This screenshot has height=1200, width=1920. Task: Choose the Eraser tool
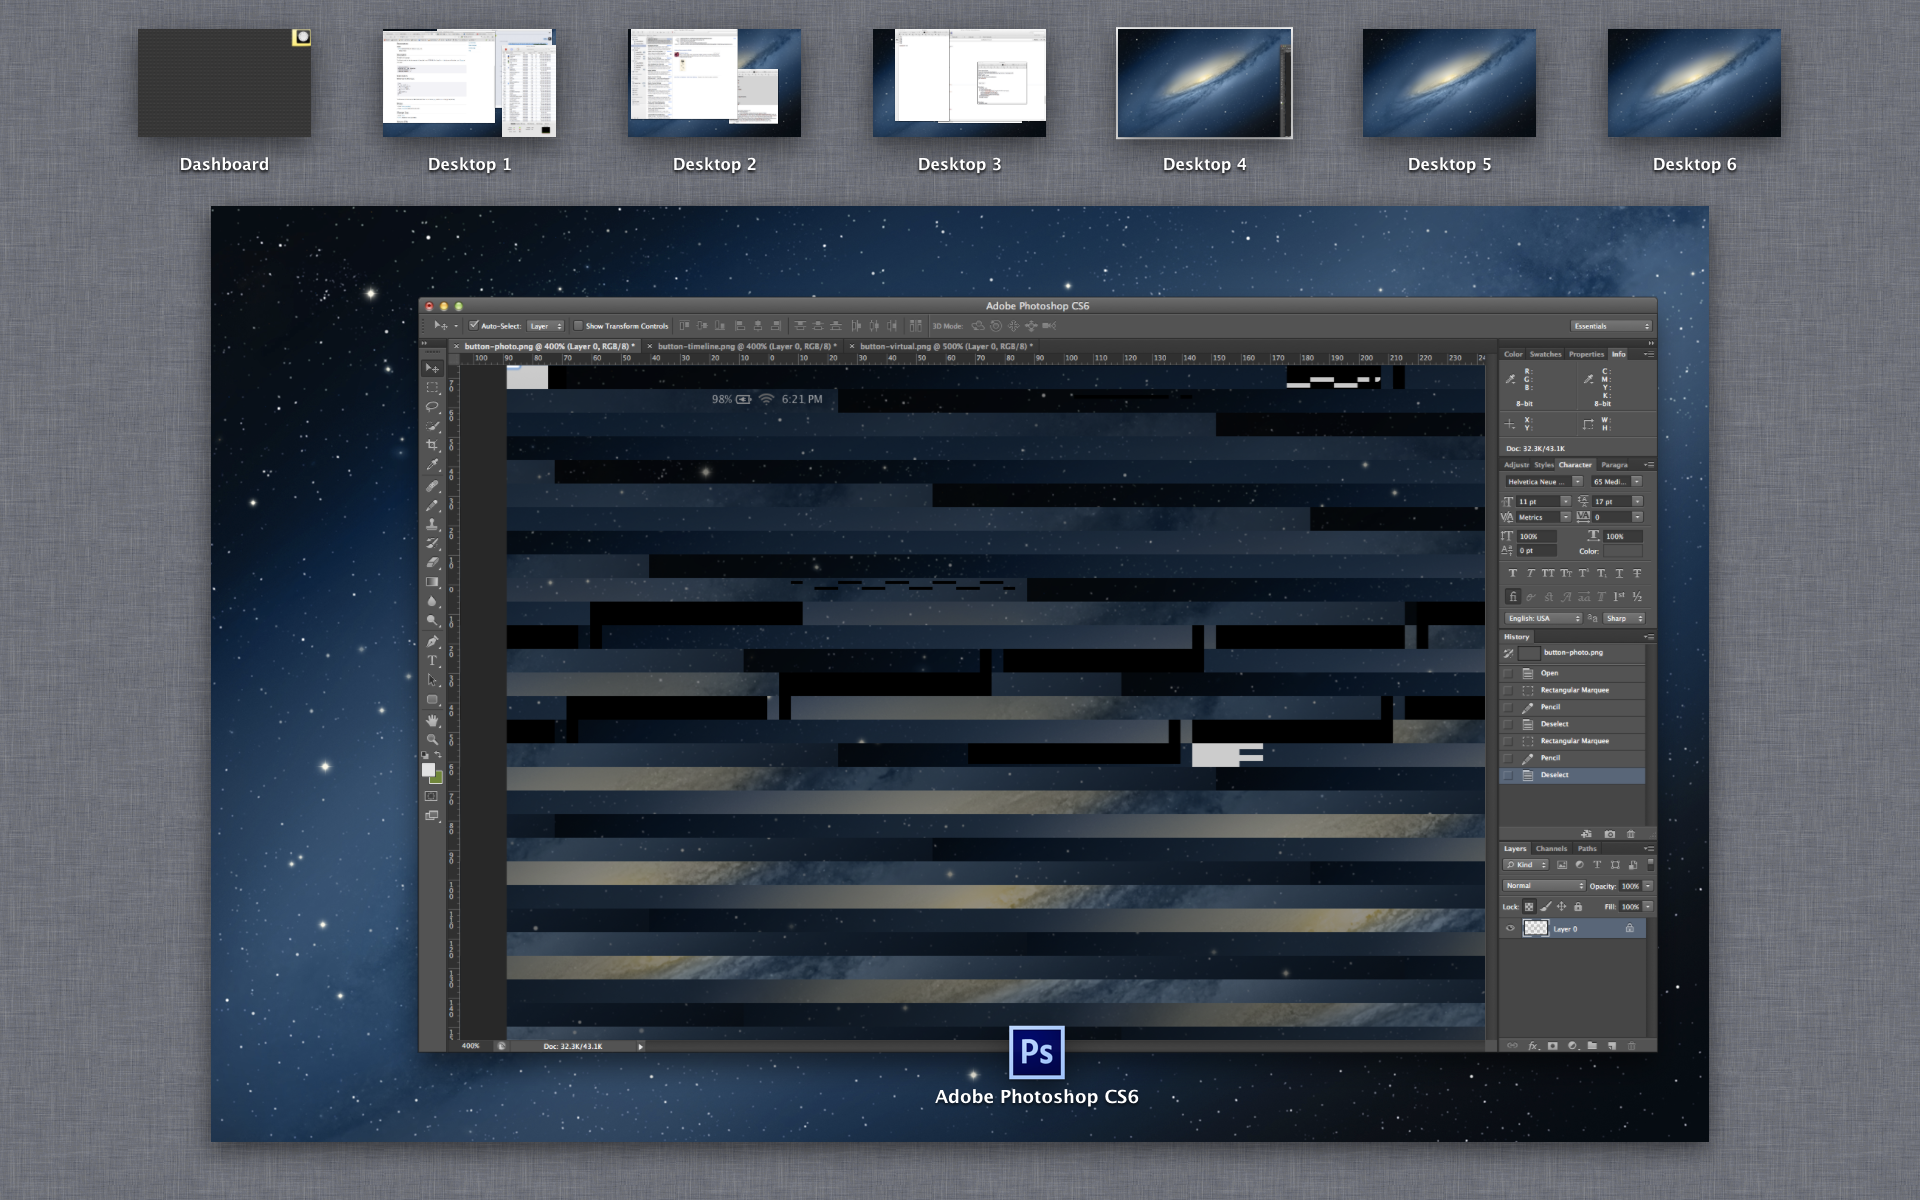(x=432, y=562)
